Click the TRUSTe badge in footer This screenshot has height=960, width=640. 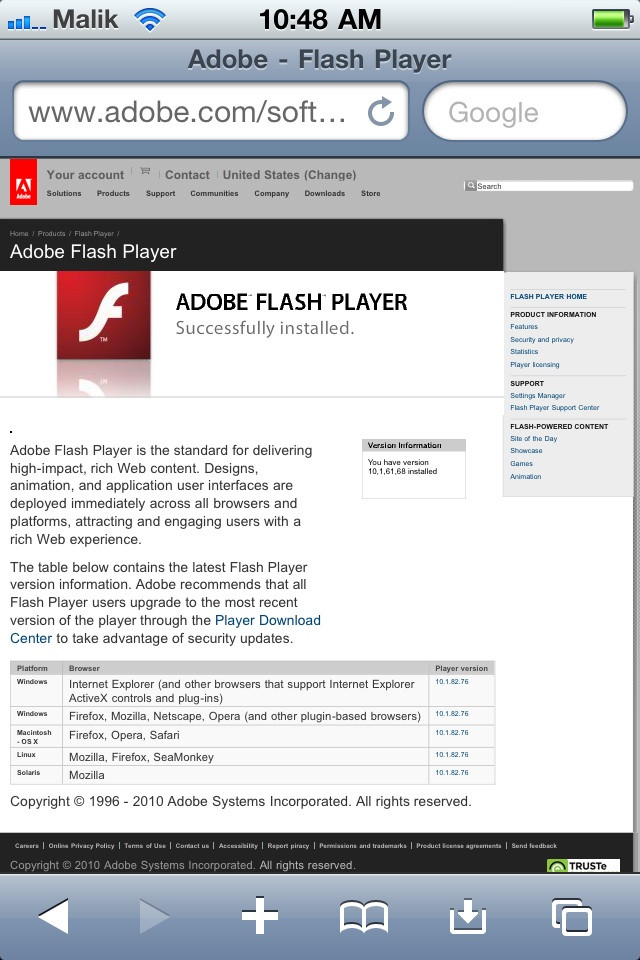(x=583, y=865)
